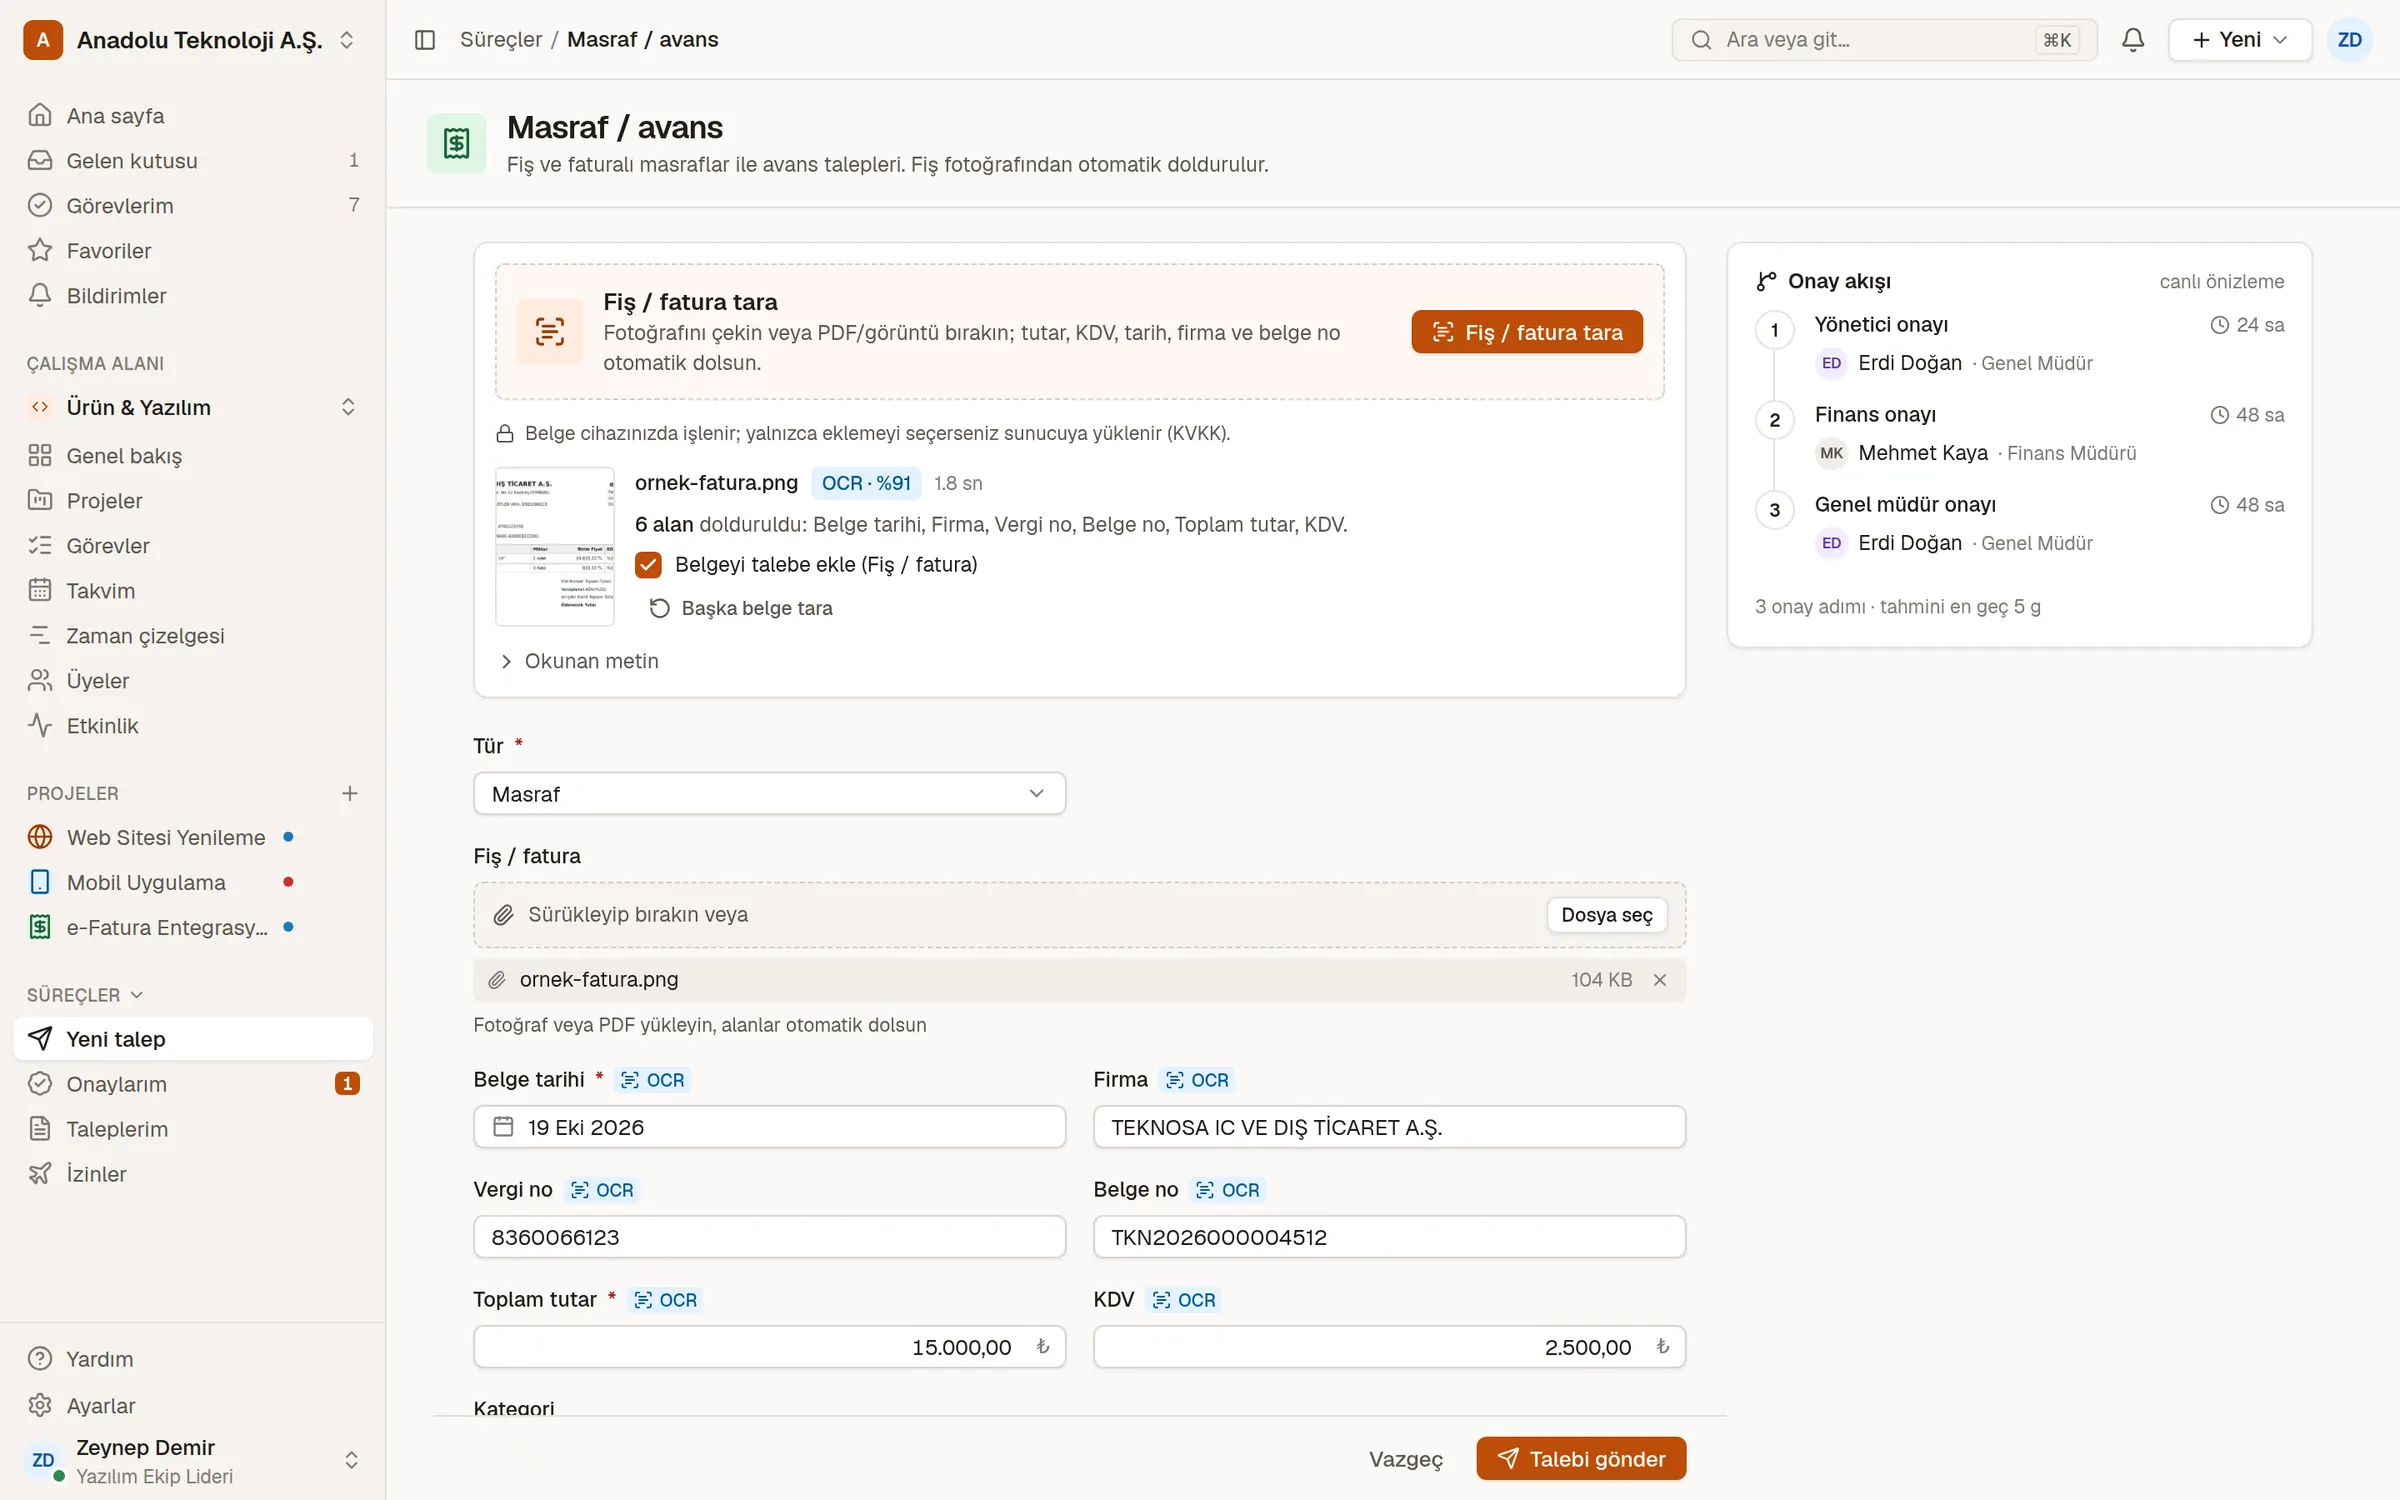Image resolution: width=2400 pixels, height=1500 pixels.
Task: Click Başka belge tara
Action: (741, 608)
